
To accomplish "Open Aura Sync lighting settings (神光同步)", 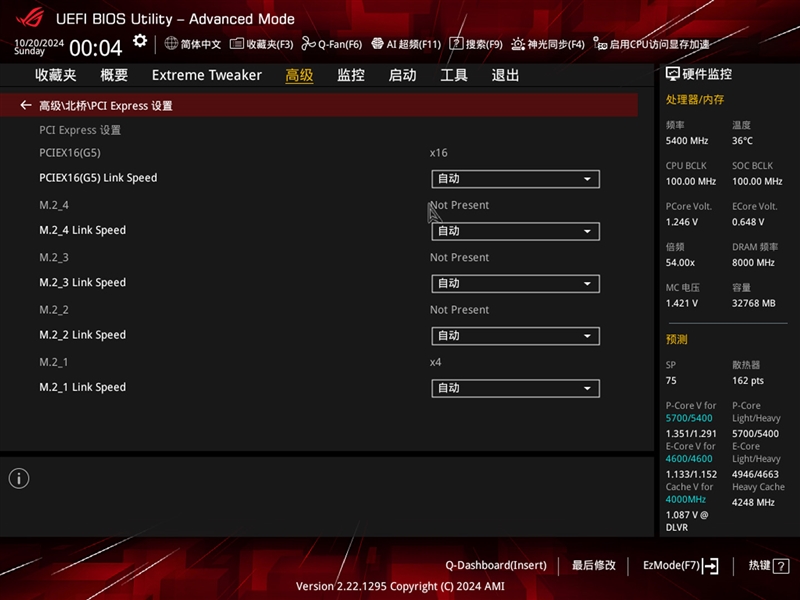I will [x=545, y=43].
